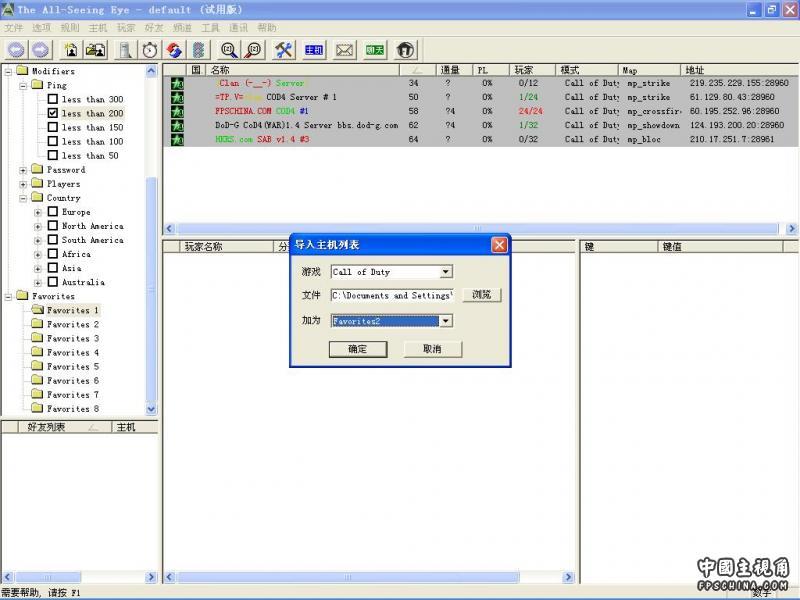The image size is (800, 600).
Task: Click the envelope message toolbar icon
Action: [344, 50]
